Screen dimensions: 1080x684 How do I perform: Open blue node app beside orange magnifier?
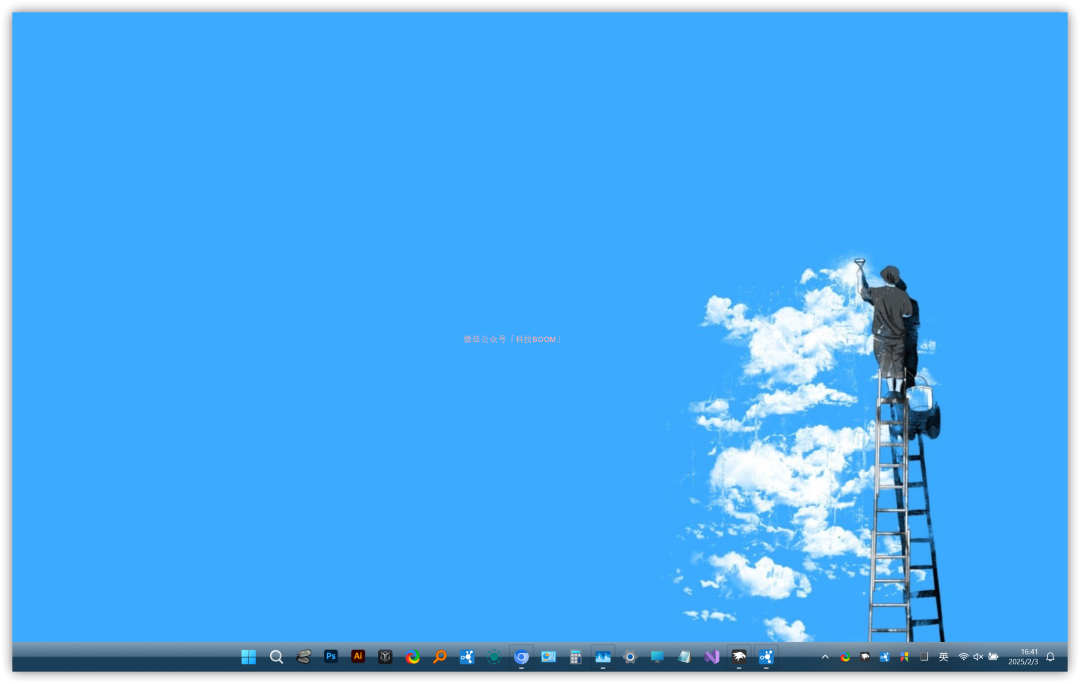[466, 657]
